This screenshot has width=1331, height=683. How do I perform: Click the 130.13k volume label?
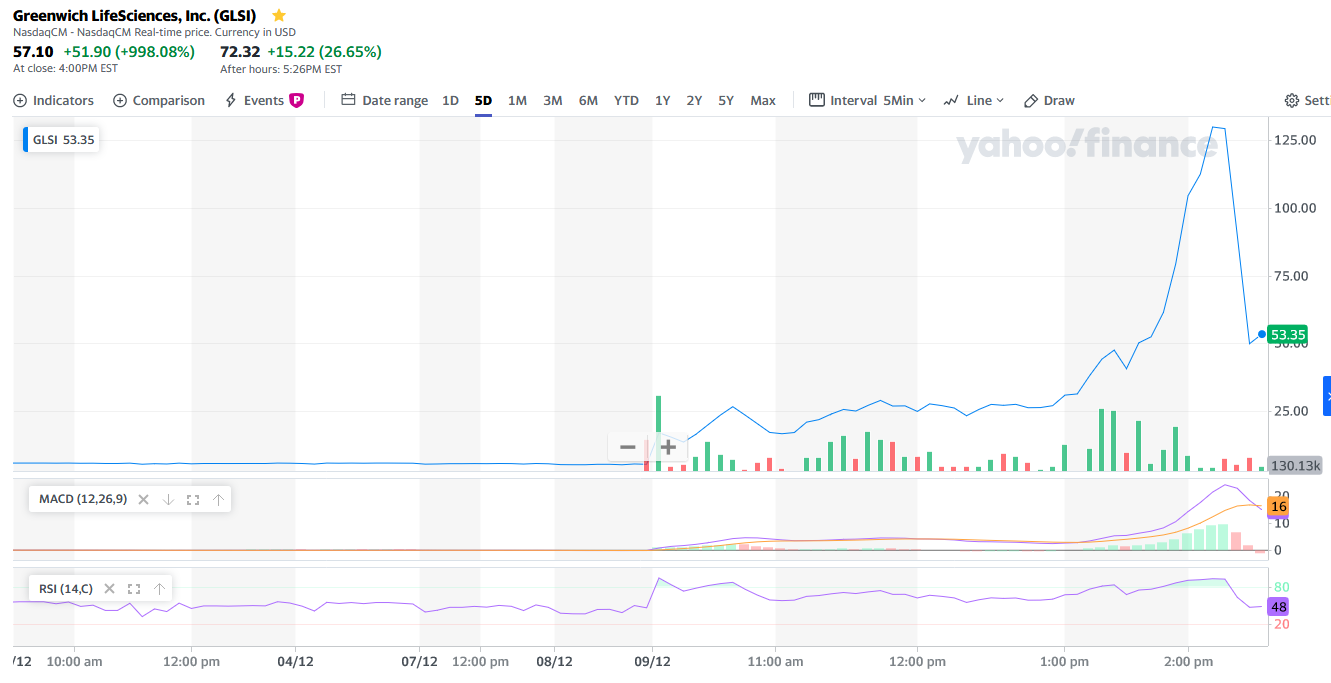point(1295,466)
